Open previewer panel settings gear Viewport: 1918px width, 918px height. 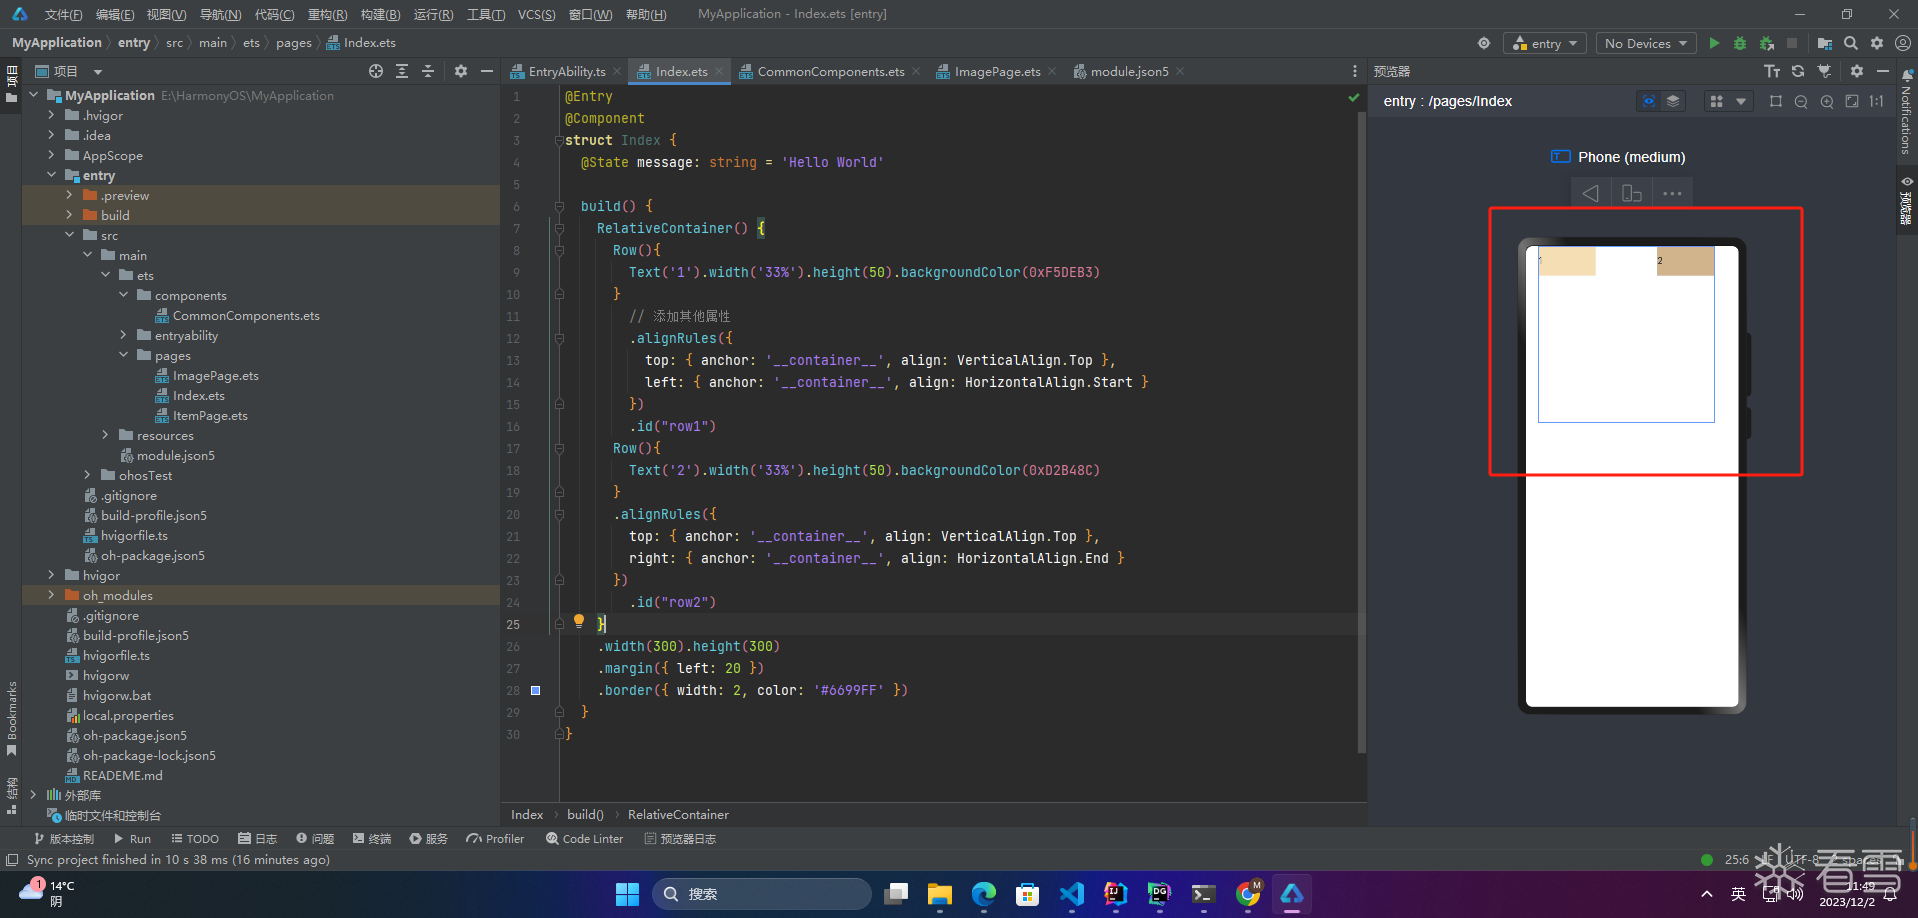point(1857,71)
